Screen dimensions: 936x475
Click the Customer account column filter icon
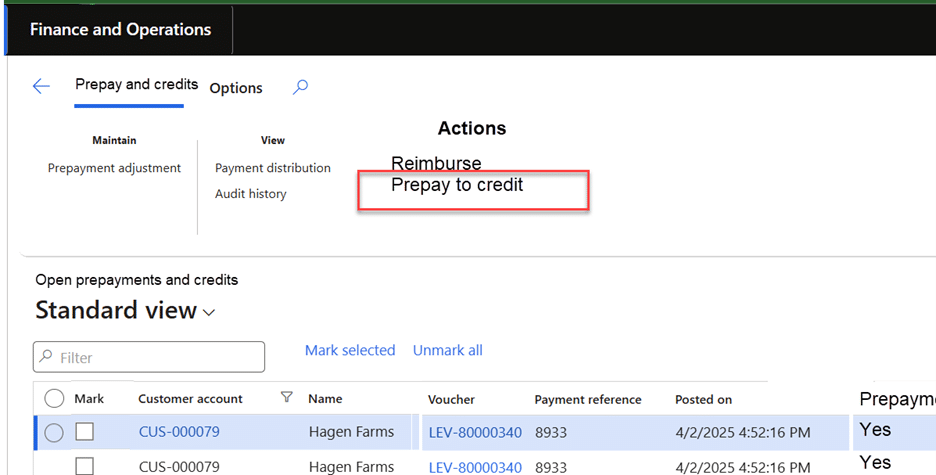tap(287, 397)
